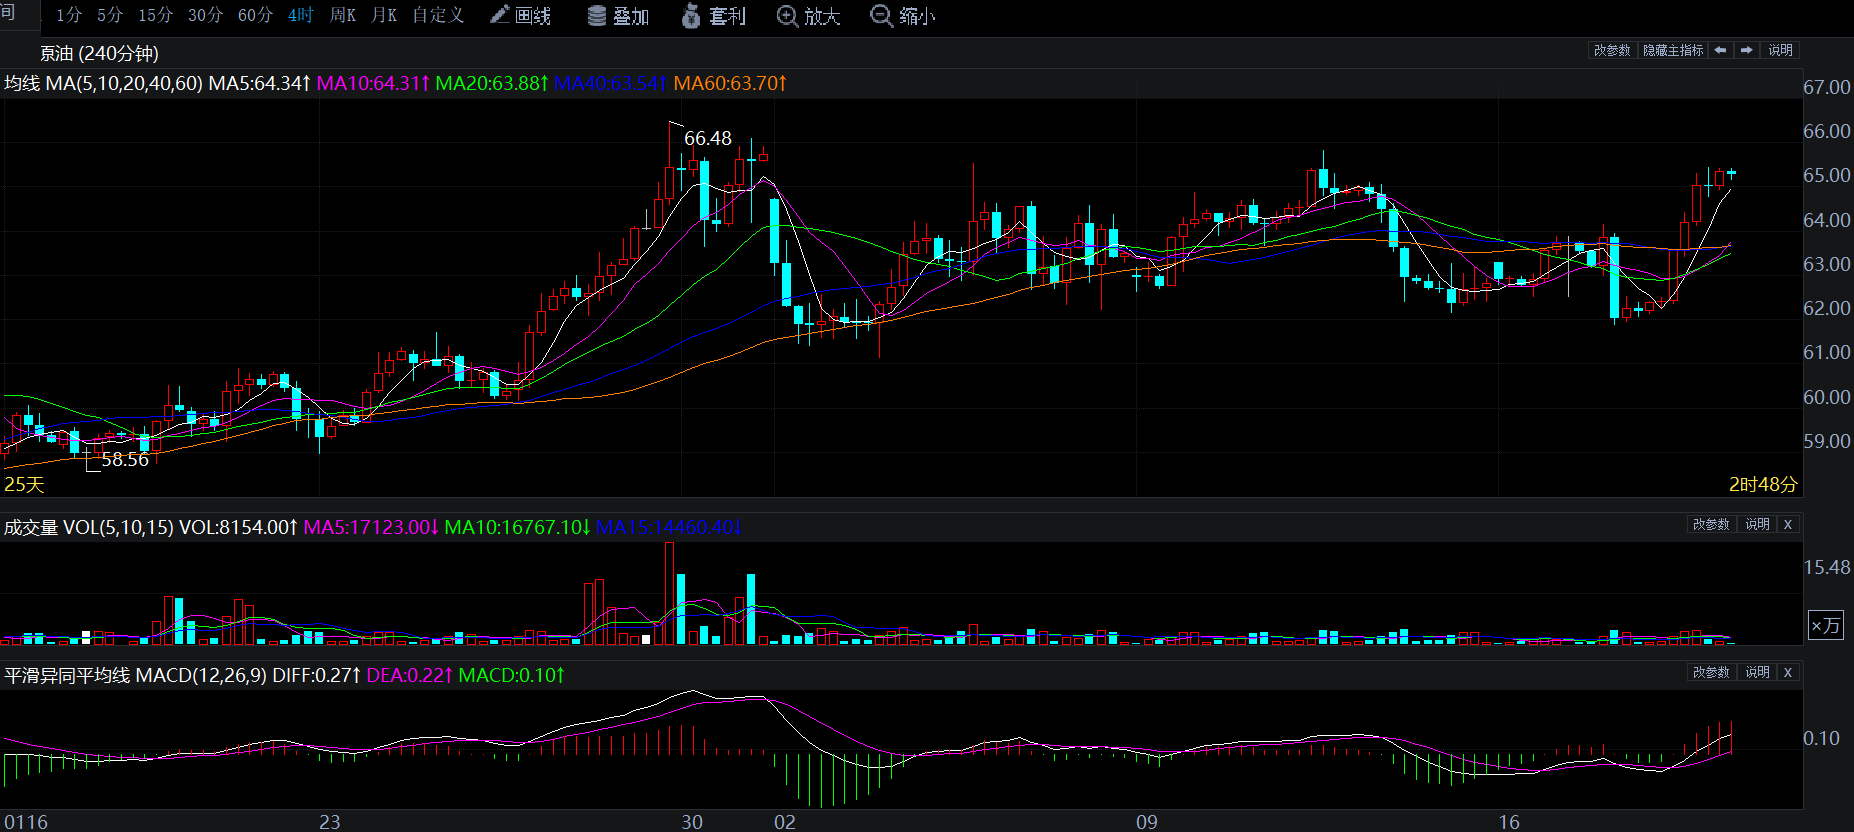Select the 月K monthly chart tab

click(x=384, y=16)
